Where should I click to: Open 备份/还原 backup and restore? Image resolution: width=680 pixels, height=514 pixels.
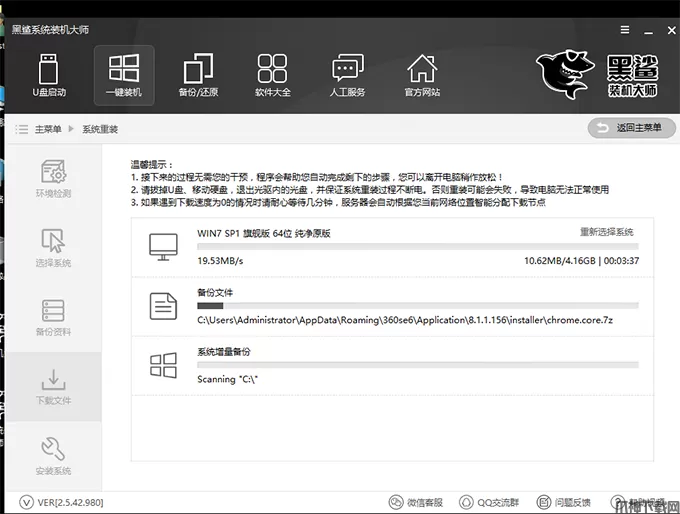tap(198, 75)
